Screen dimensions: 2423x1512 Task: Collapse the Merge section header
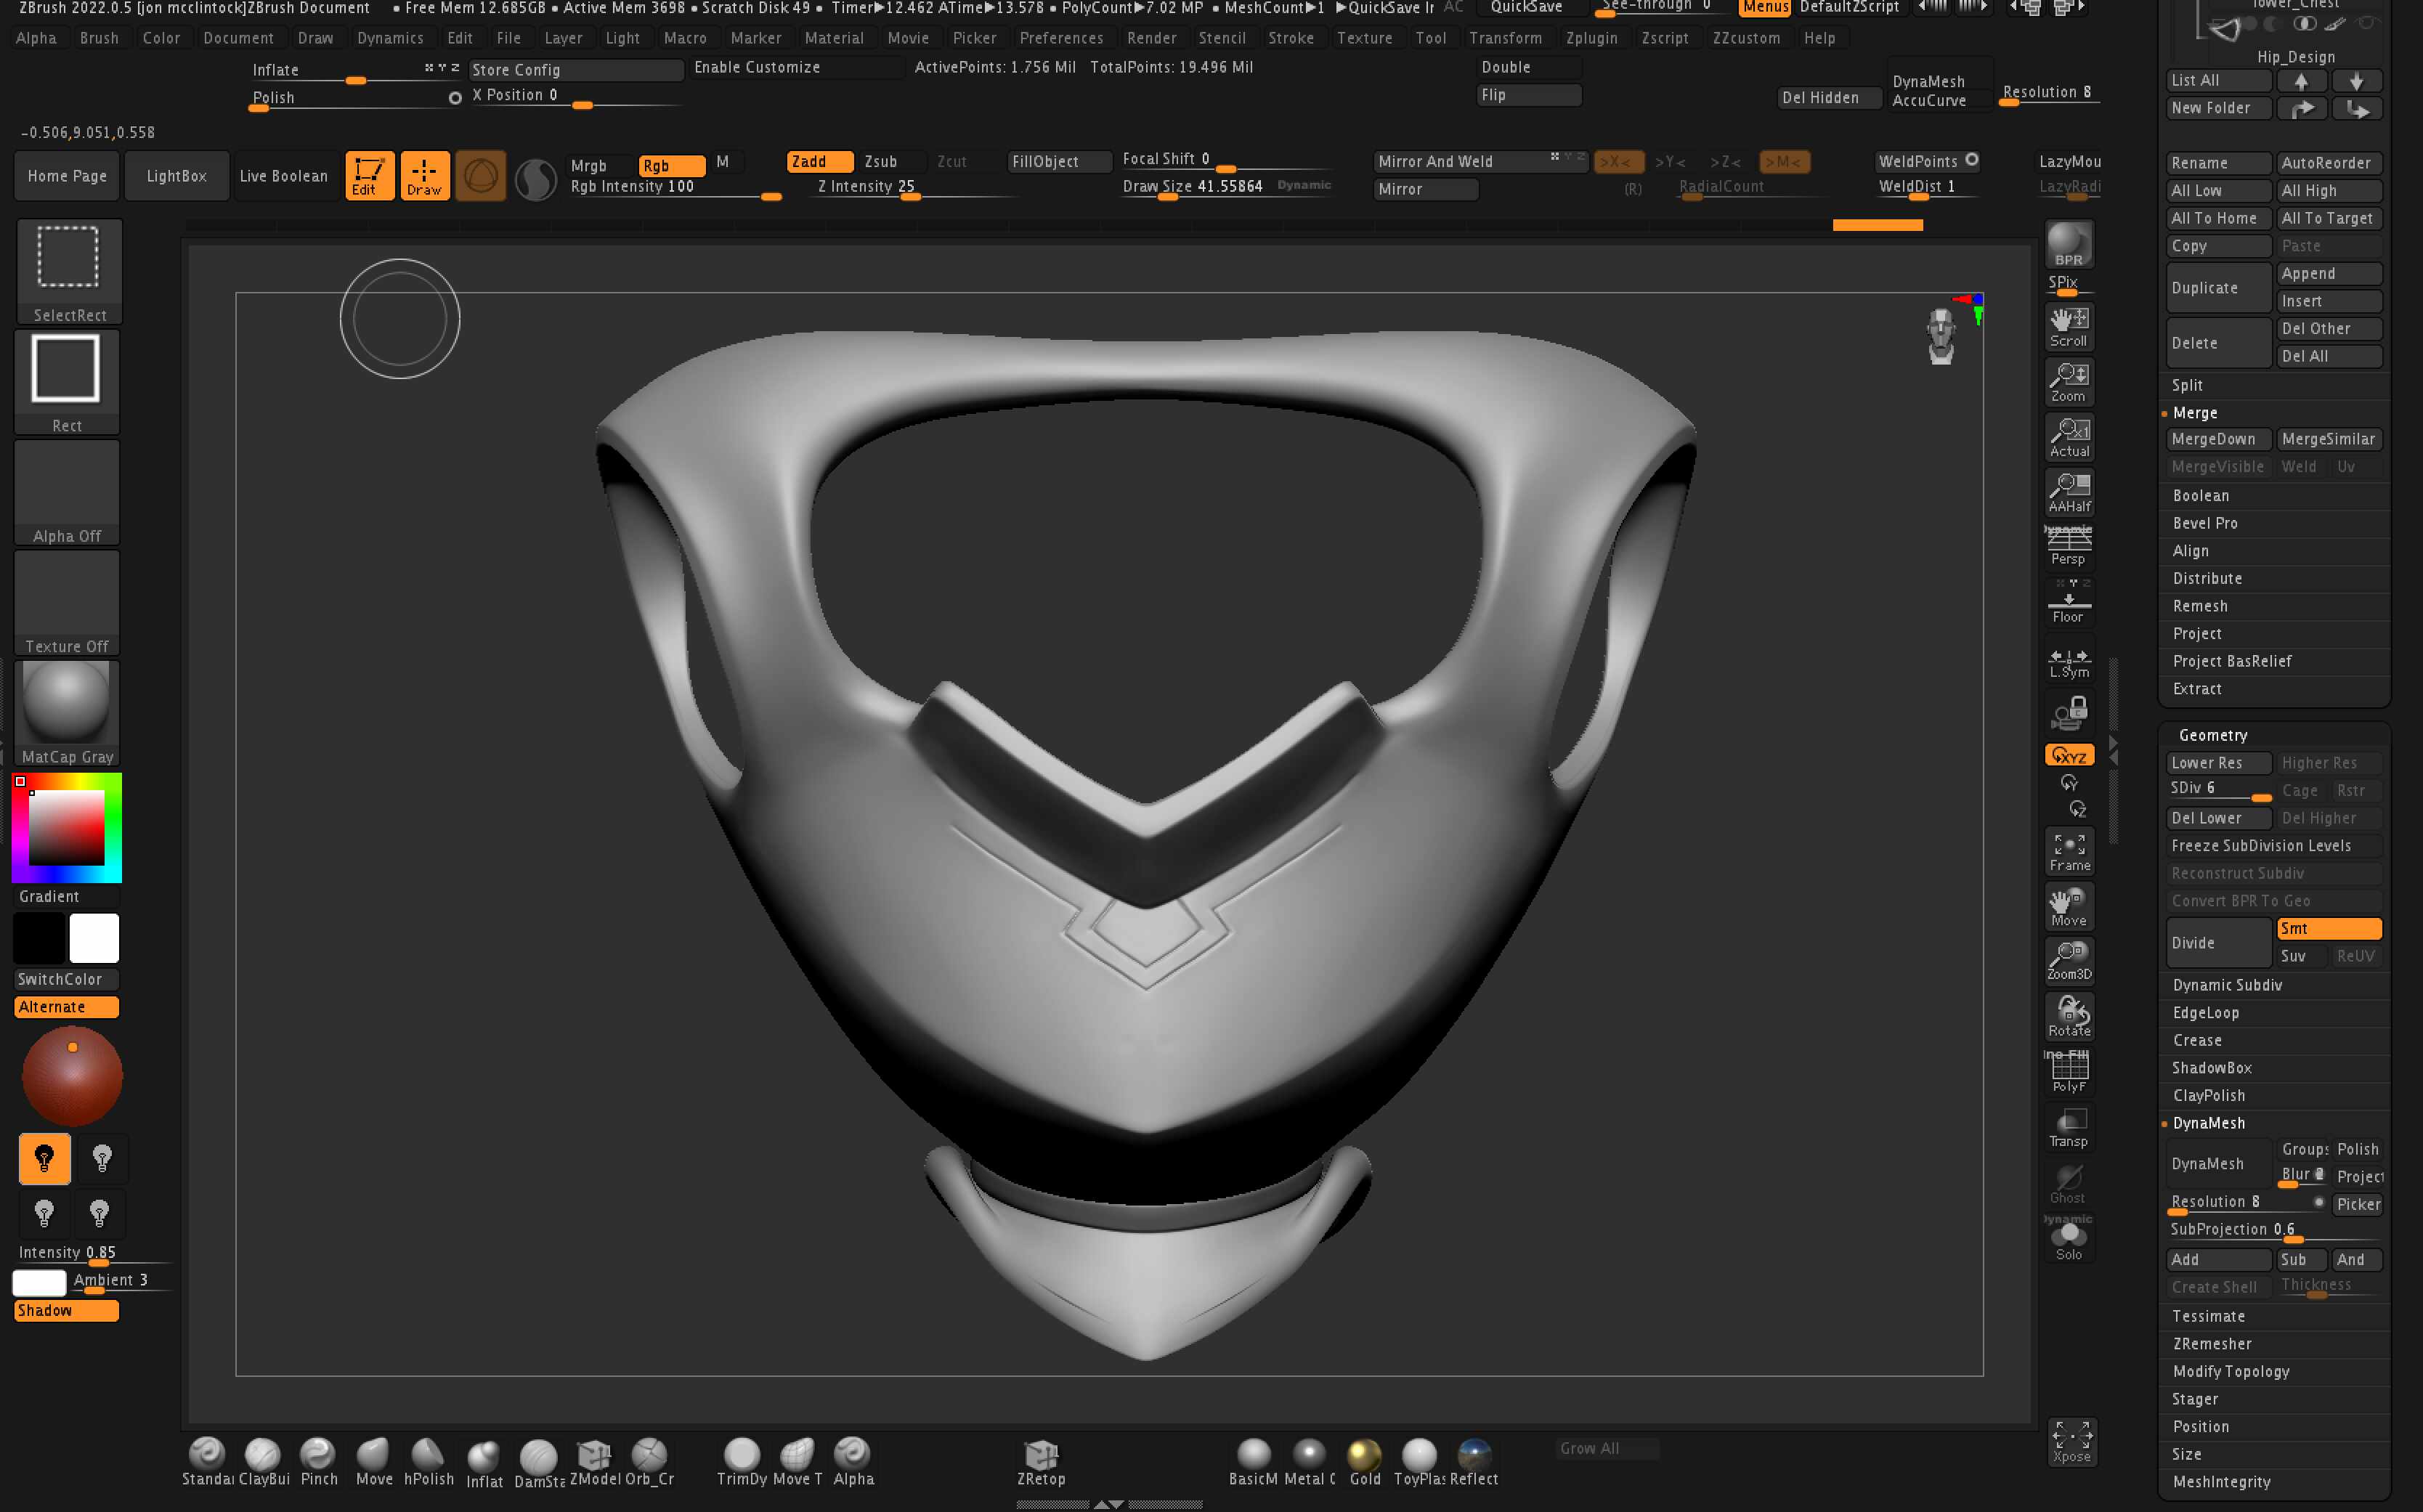coord(2196,412)
